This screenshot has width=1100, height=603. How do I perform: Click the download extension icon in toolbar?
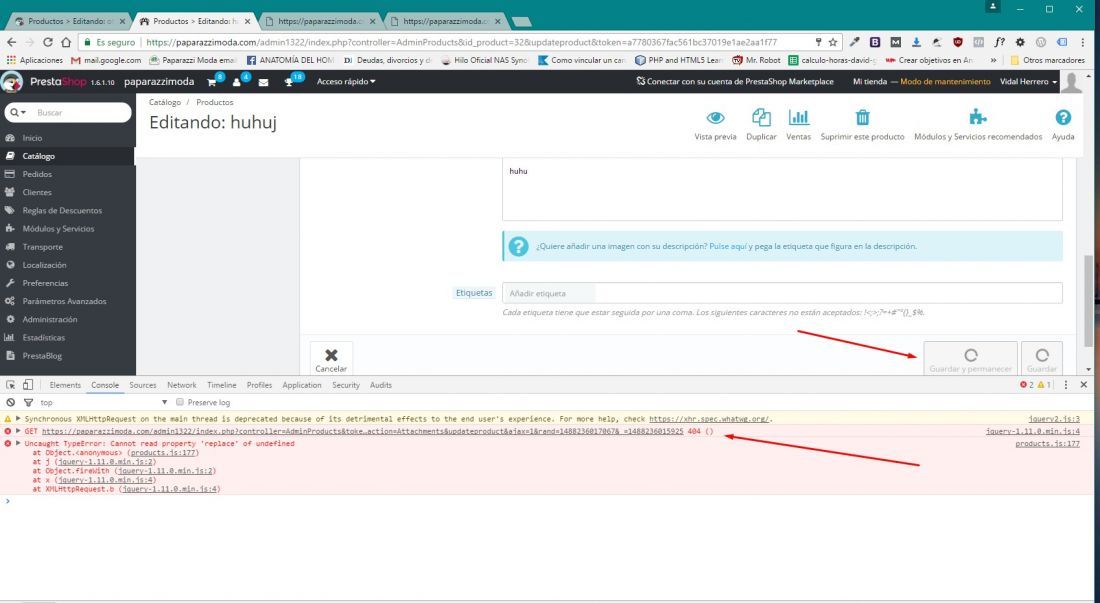tap(916, 42)
